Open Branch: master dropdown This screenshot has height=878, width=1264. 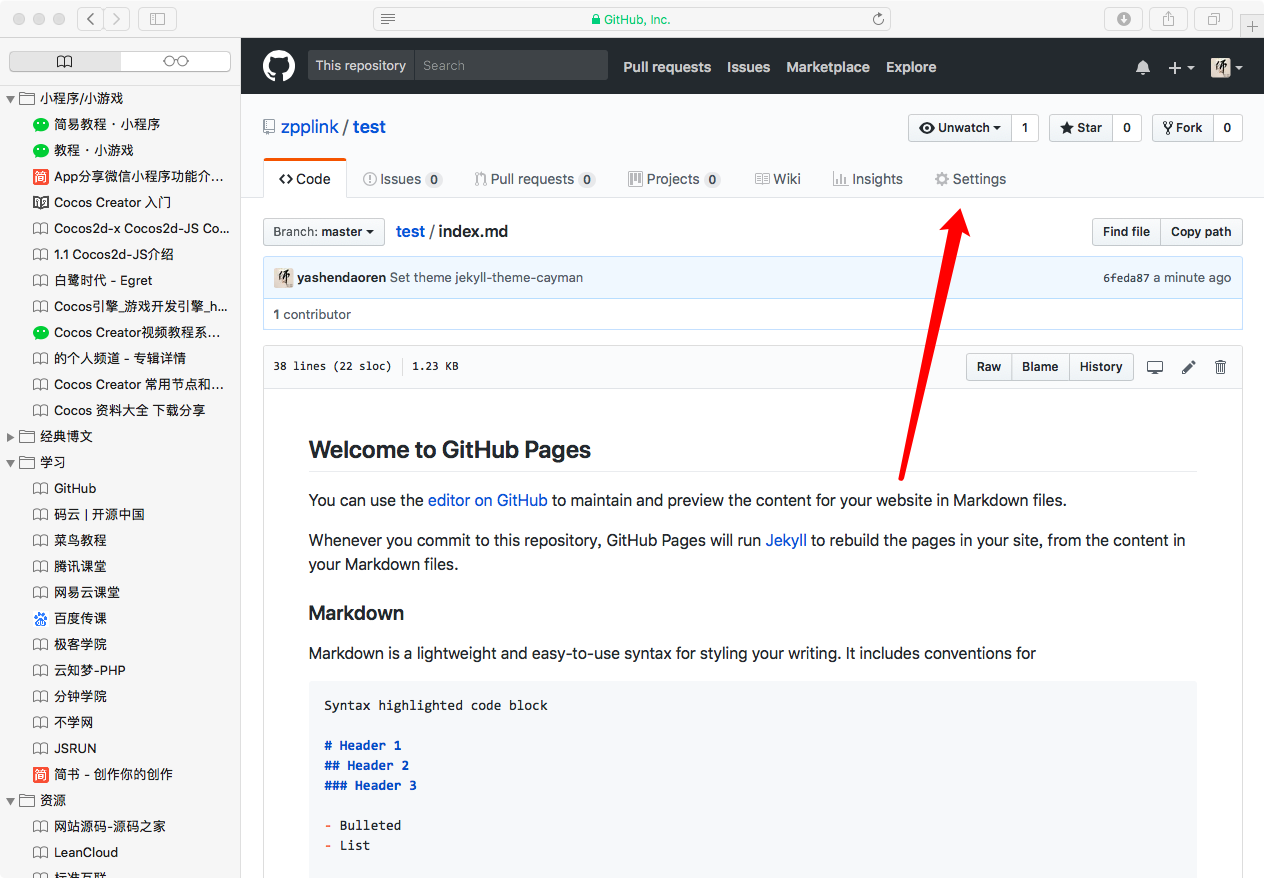(324, 232)
